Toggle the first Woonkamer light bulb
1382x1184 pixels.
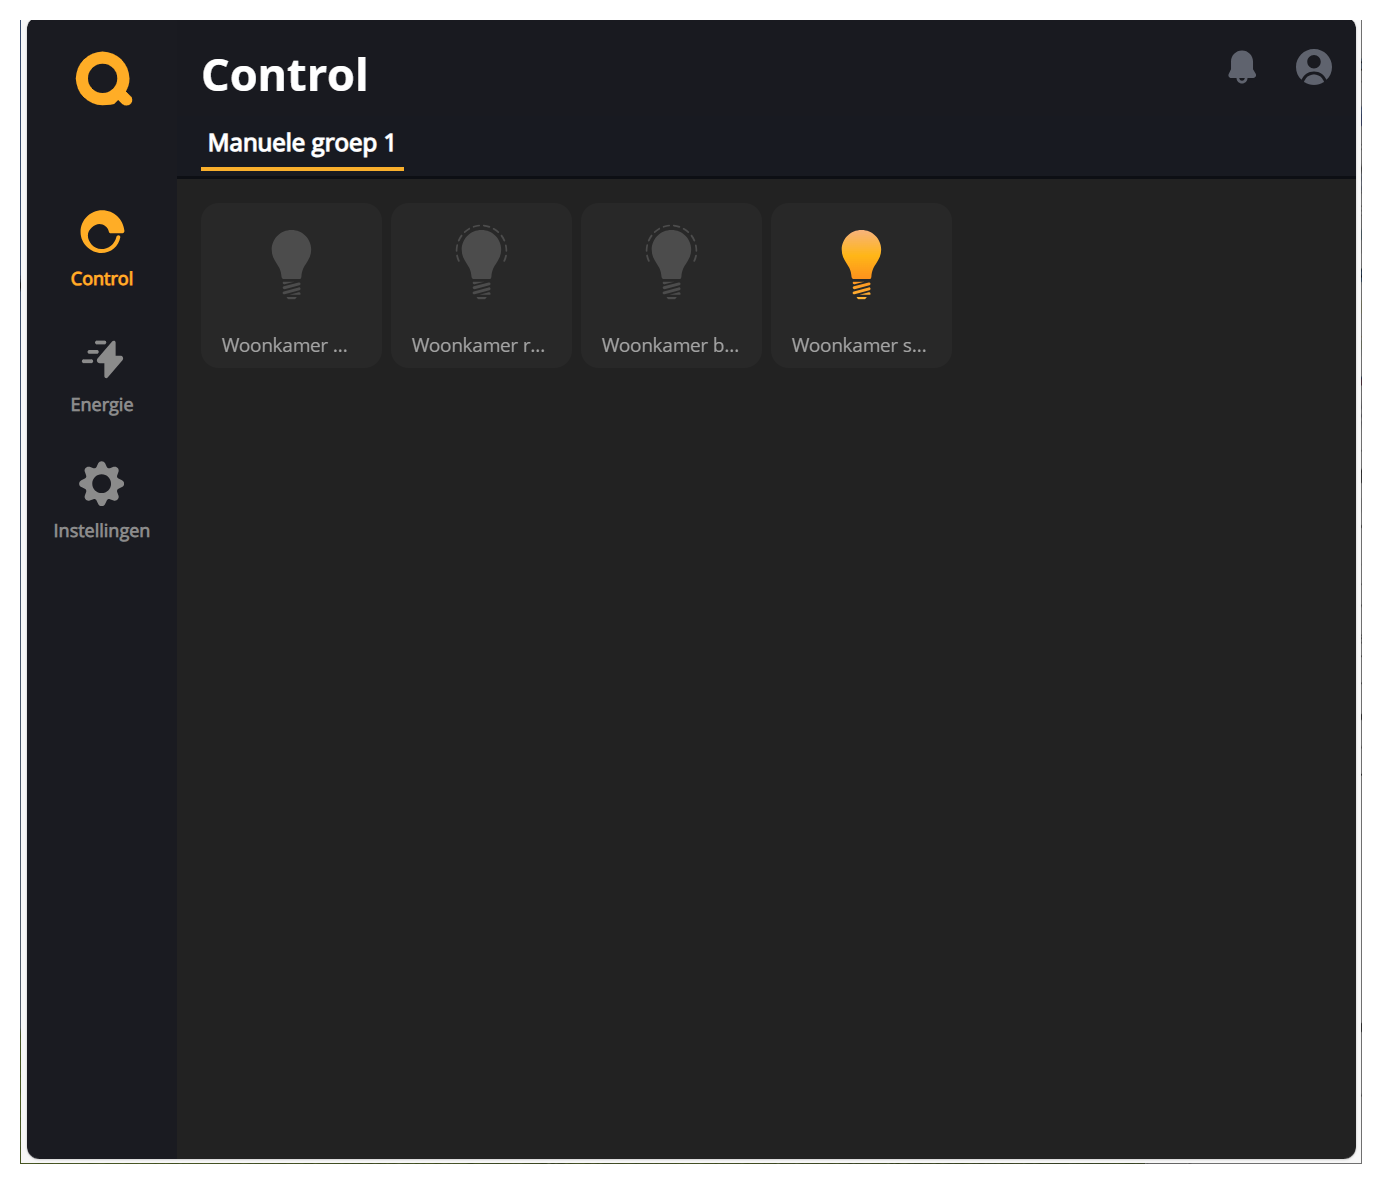pyautogui.click(x=291, y=264)
